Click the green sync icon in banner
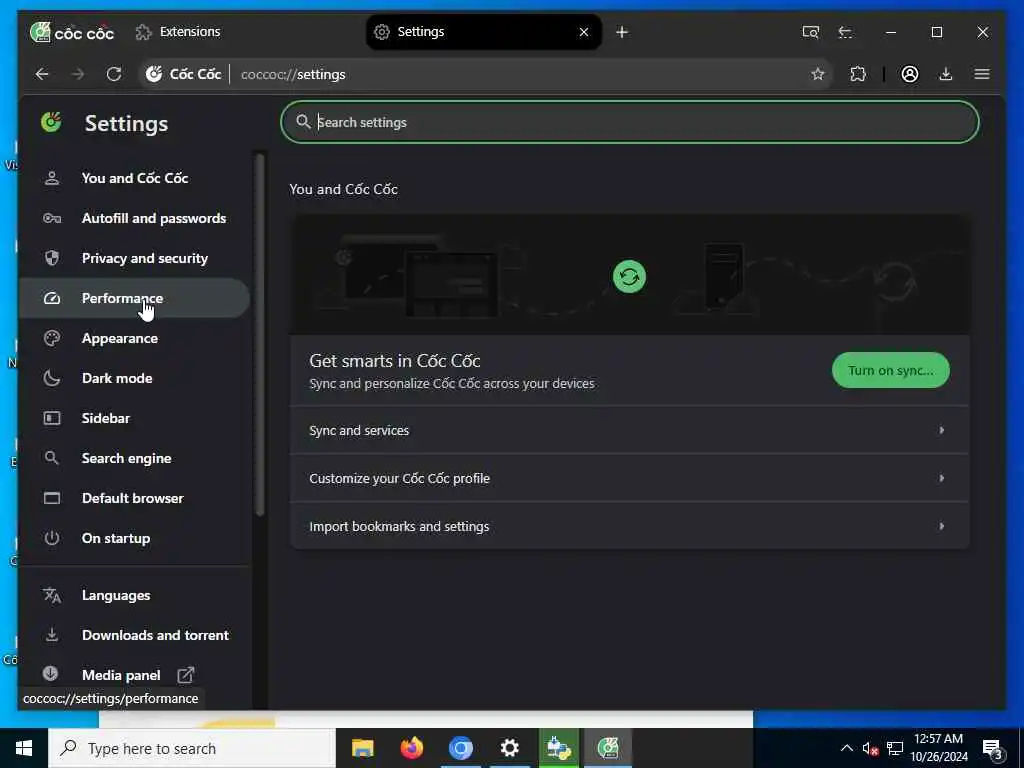 (629, 277)
